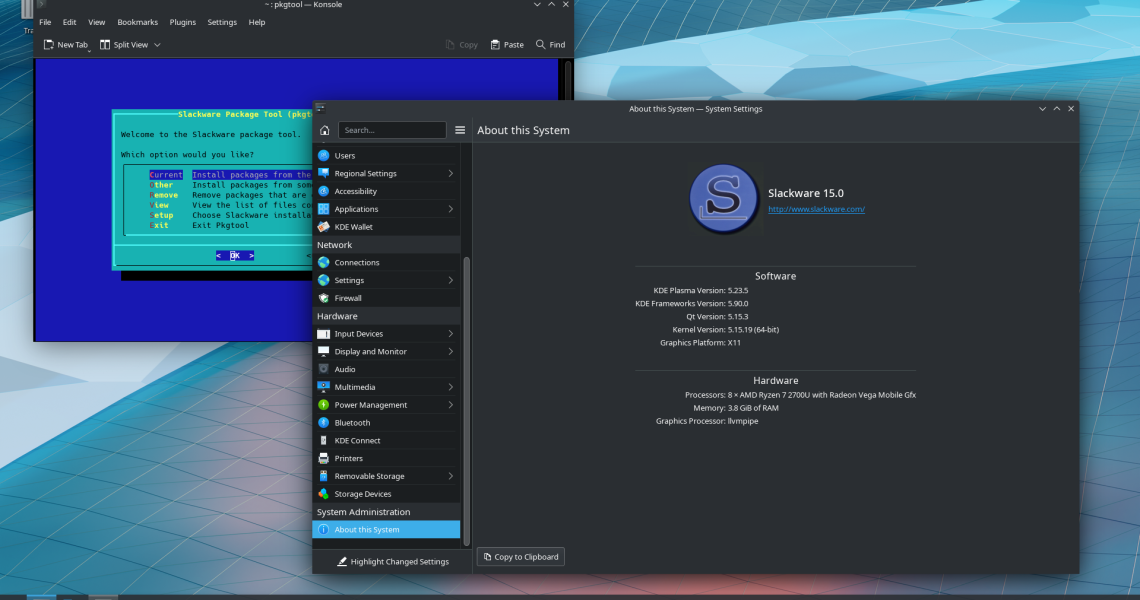Select KDE Wallet in sidebar
The height and width of the screenshot is (600, 1140).
353,227
